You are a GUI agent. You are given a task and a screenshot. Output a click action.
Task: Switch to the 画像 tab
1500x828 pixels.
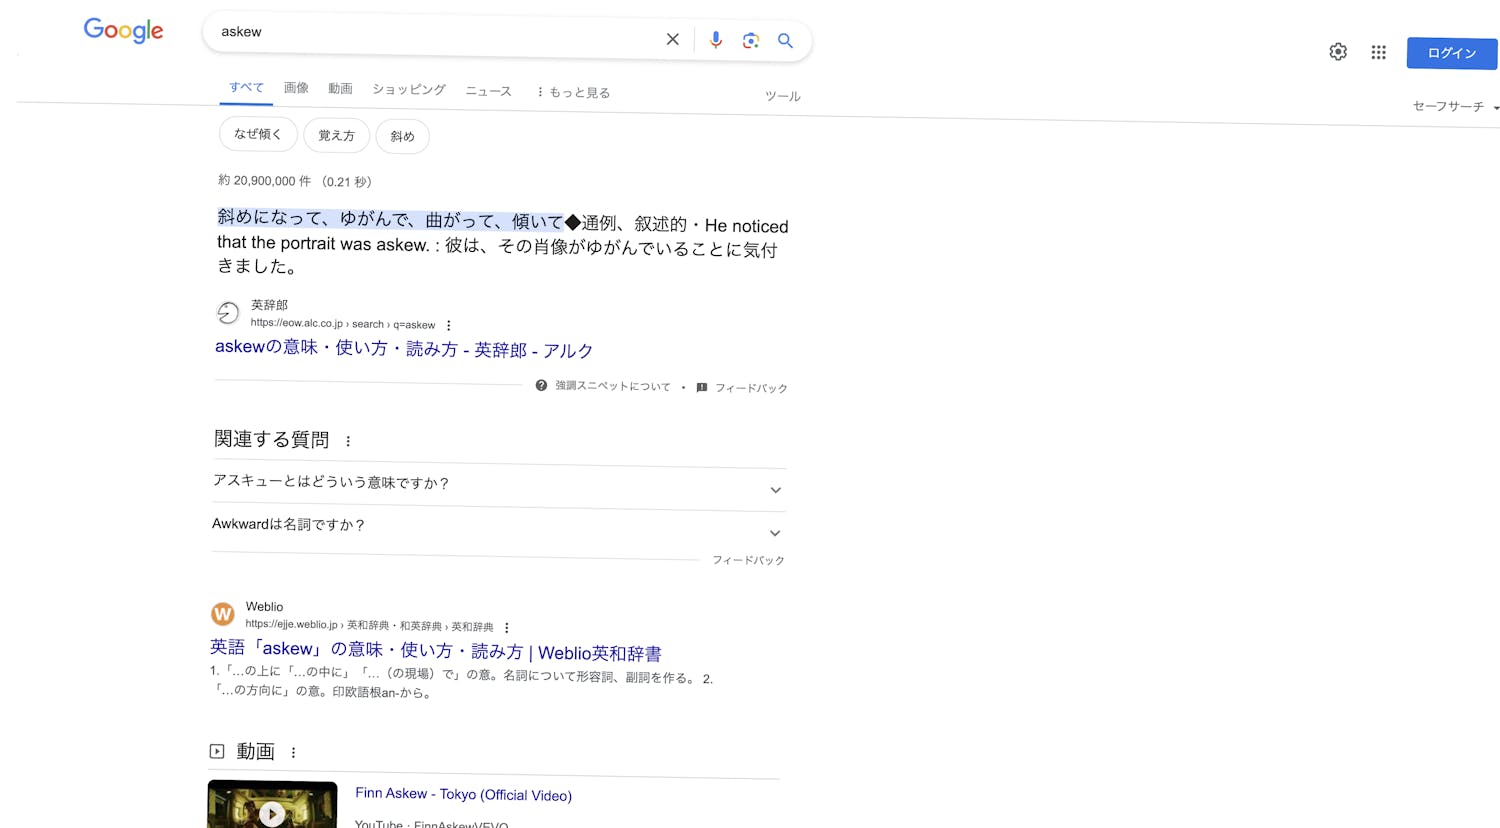click(x=296, y=88)
